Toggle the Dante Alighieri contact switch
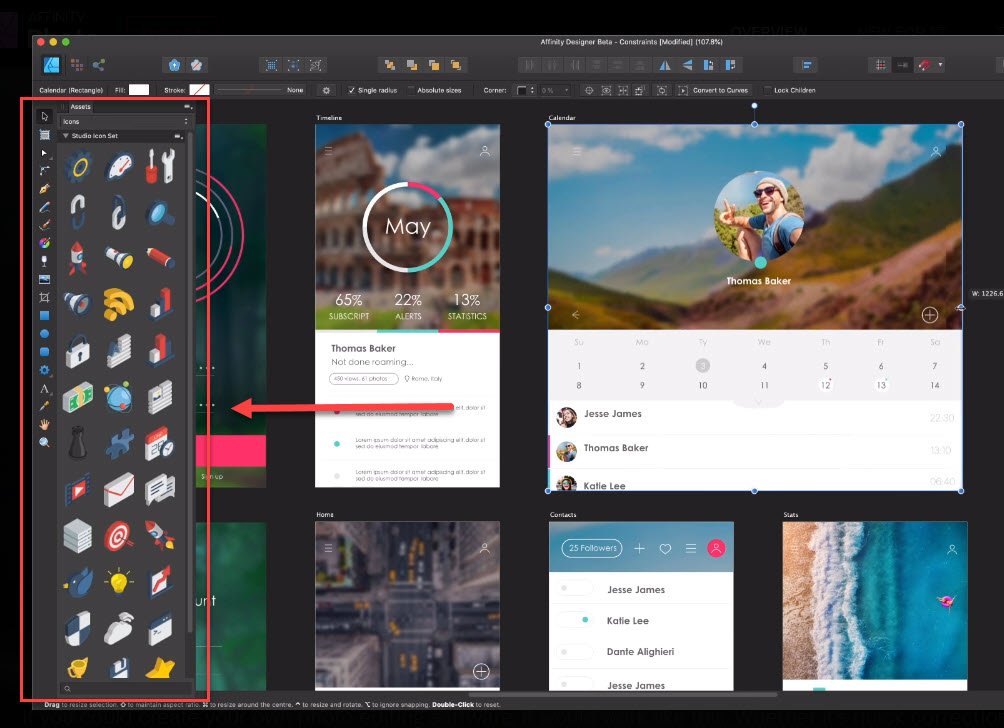1004x728 pixels. (x=575, y=651)
